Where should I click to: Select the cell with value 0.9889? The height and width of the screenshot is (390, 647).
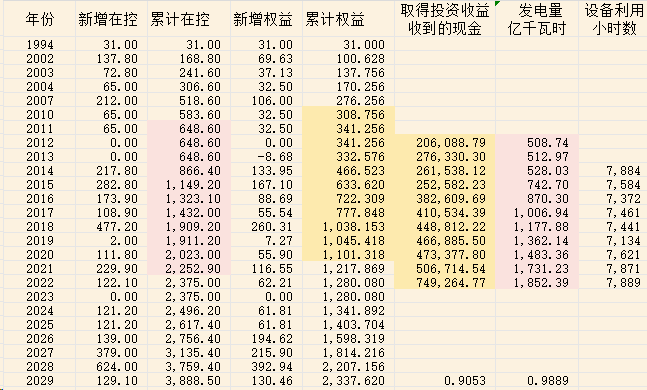pyautogui.click(x=537, y=381)
